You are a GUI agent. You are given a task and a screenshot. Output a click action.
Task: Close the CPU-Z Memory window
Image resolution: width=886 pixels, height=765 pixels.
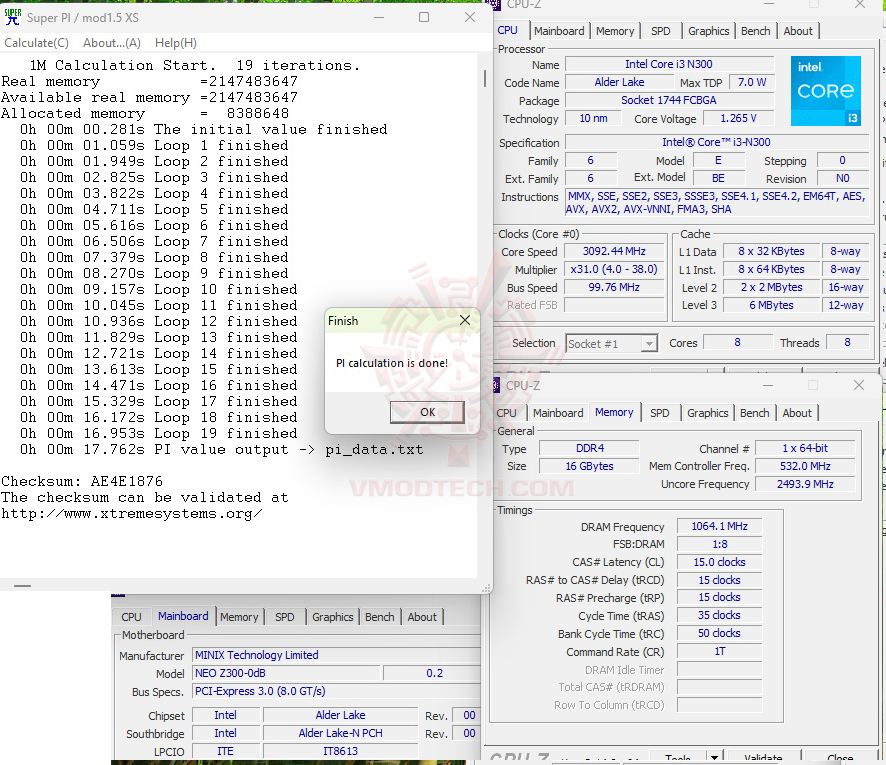[859, 385]
